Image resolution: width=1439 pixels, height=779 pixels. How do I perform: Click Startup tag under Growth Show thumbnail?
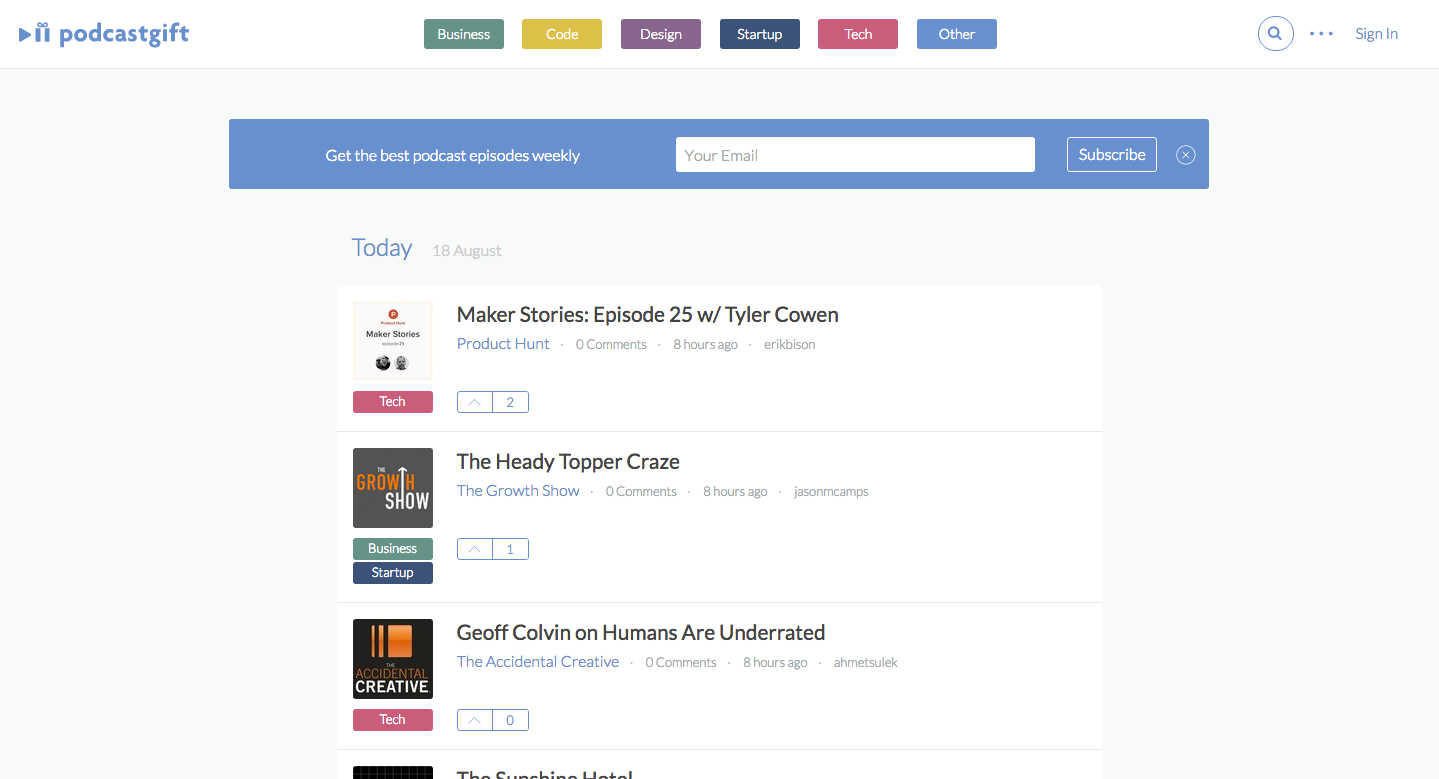pyautogui.click(x=393, y=573)
